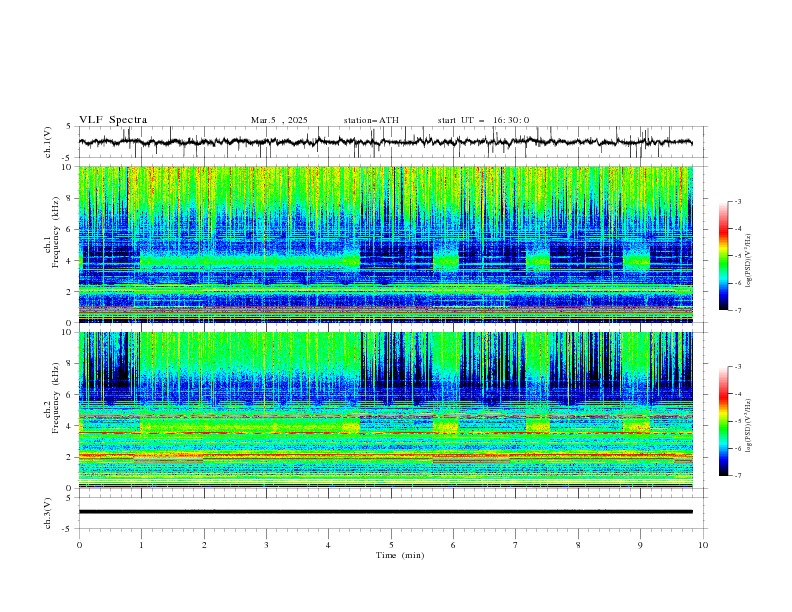Click time tick label "1" on x-axis
Image resolution: width=792 pixels, height=612 pixels.
coord(141,545)
